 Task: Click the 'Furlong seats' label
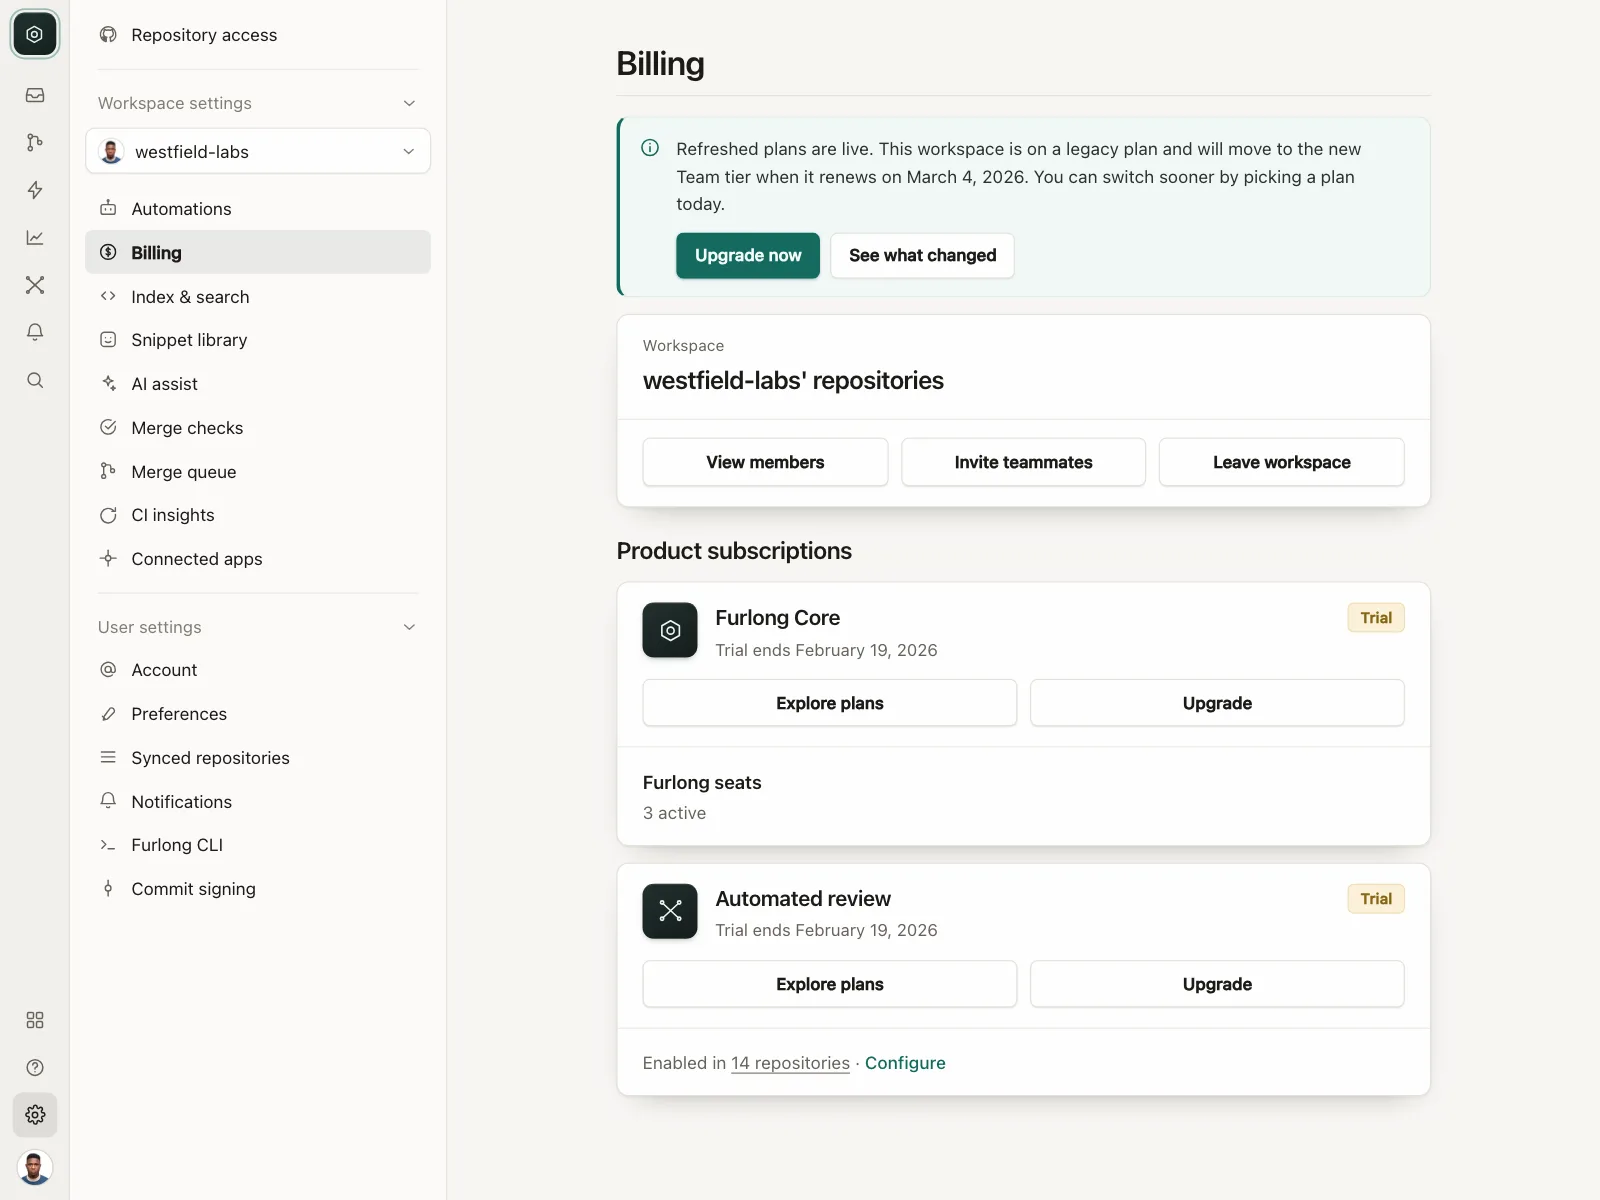(702, 783)
